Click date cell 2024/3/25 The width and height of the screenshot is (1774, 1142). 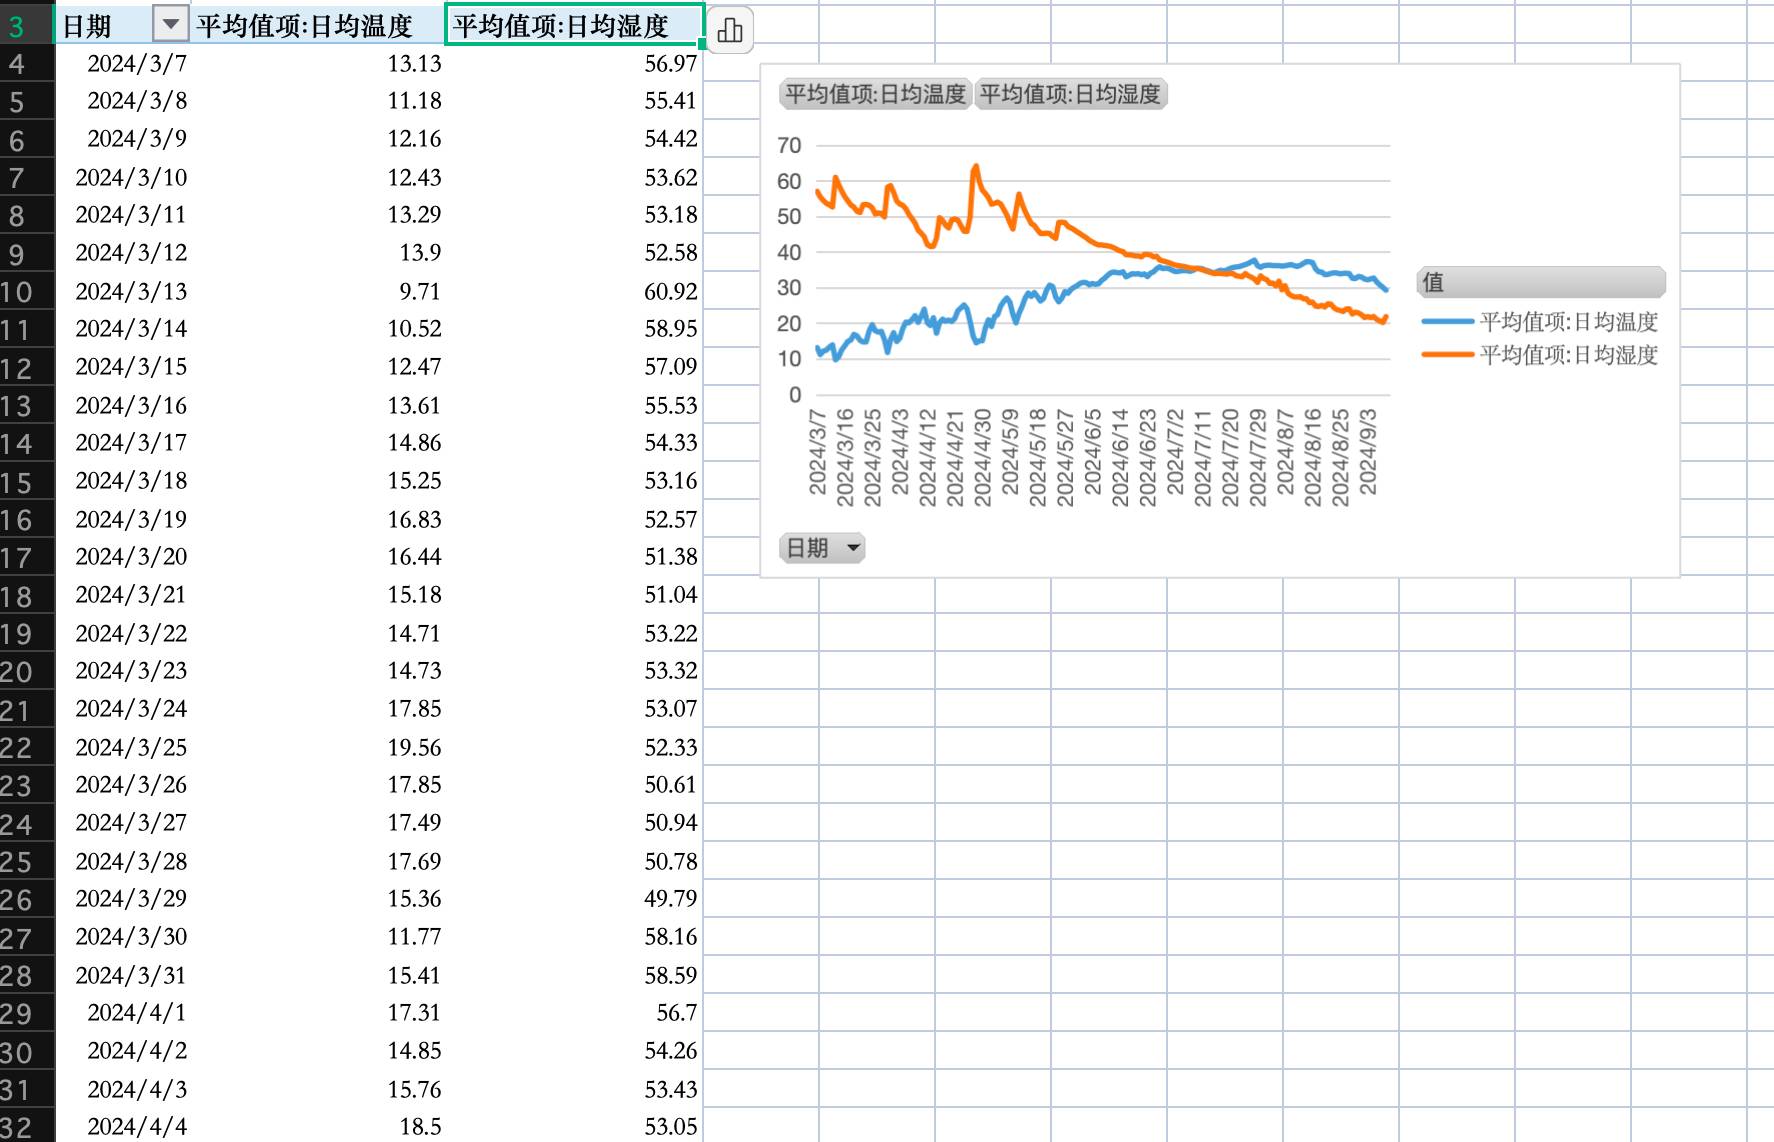pyautogui.click(x=131, y=747)
